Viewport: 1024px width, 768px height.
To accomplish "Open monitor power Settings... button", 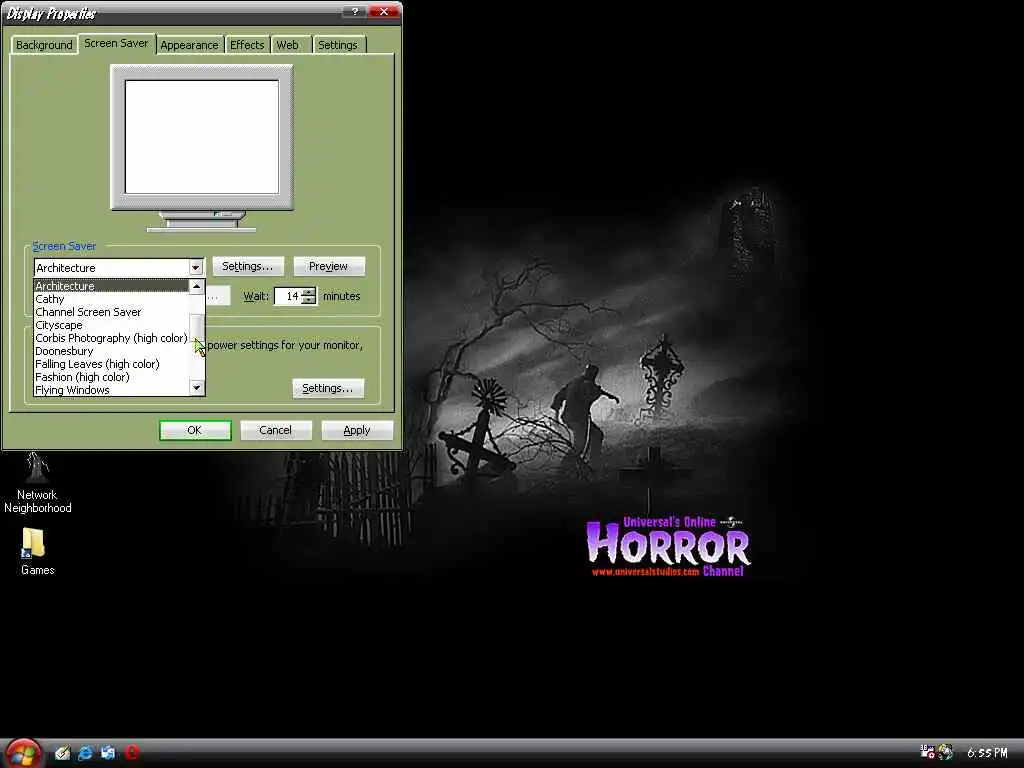I will pos(328,389).
